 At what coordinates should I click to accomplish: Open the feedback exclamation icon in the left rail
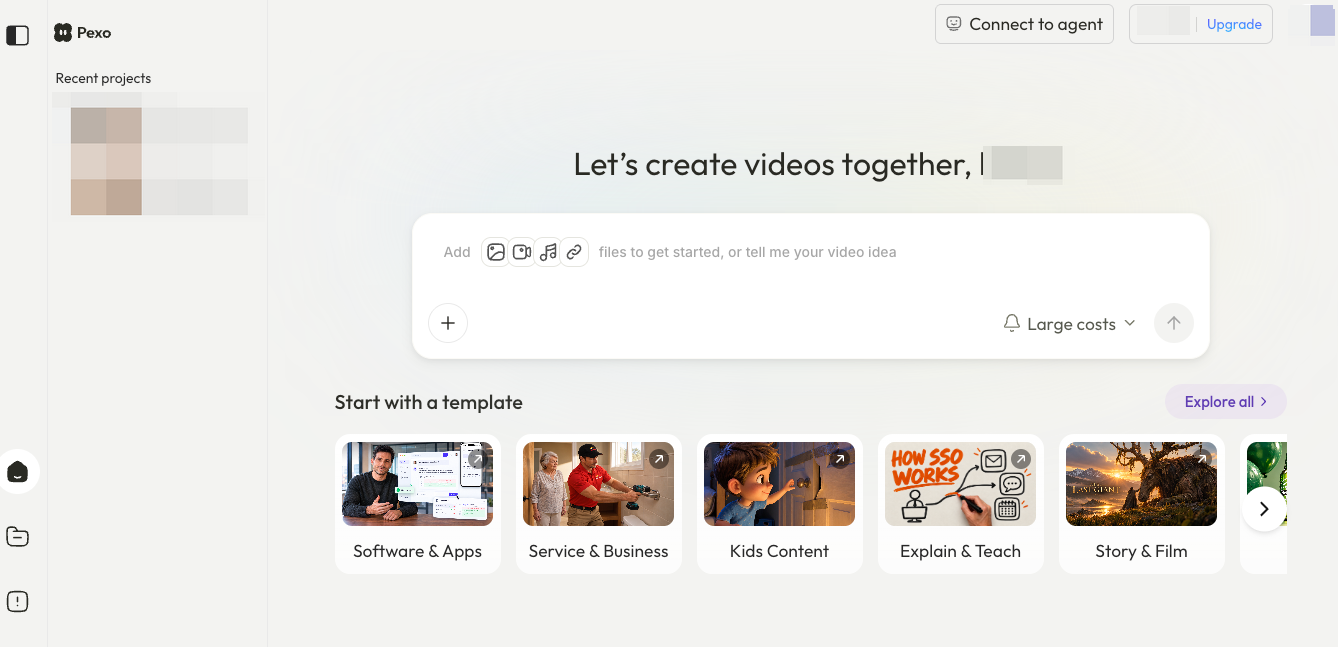coord(18,601)
